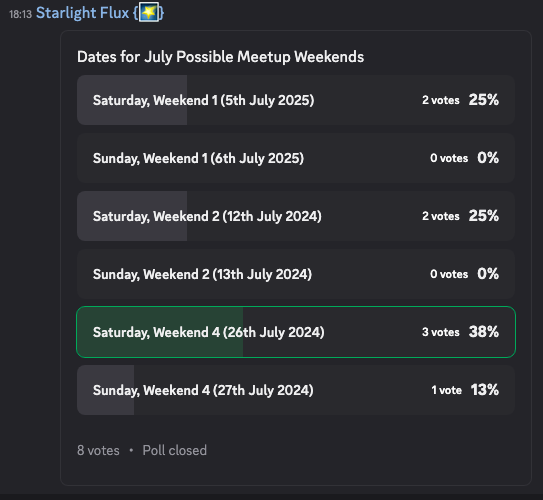This screenshot has height=500, width=543.
Task: View the 3 votes on 26th July option
Action: [x=440, y=332]
